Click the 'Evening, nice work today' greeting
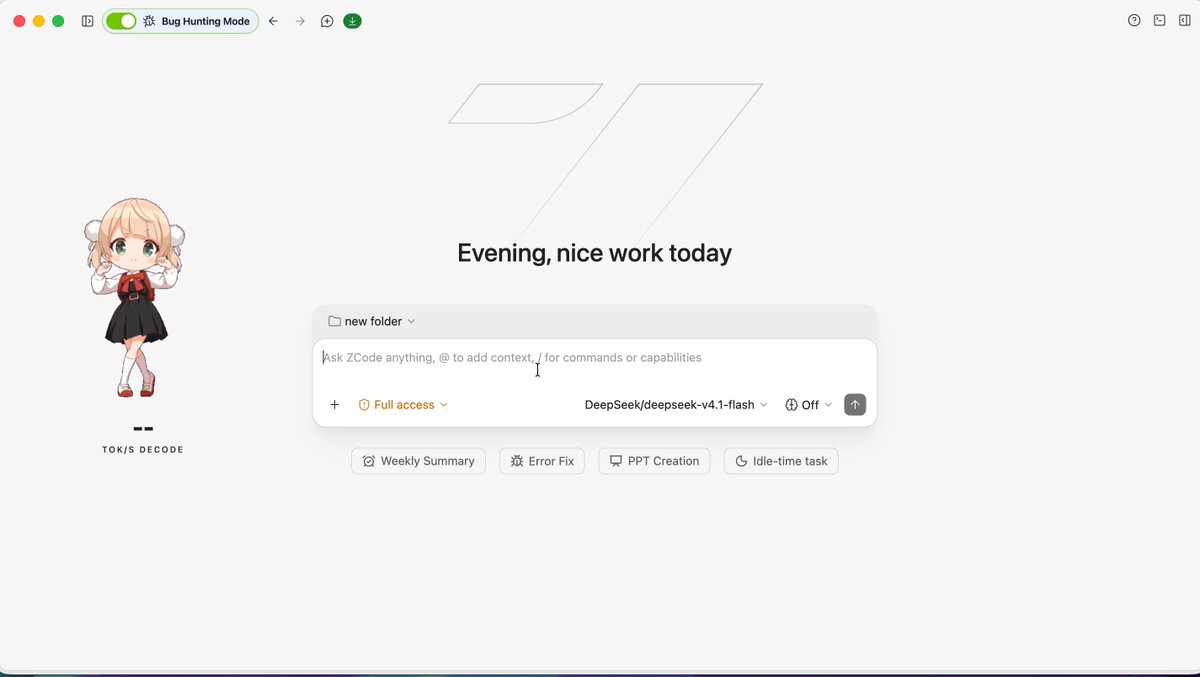This screenshot has width=1200, height=677. (x=595, y=253)
